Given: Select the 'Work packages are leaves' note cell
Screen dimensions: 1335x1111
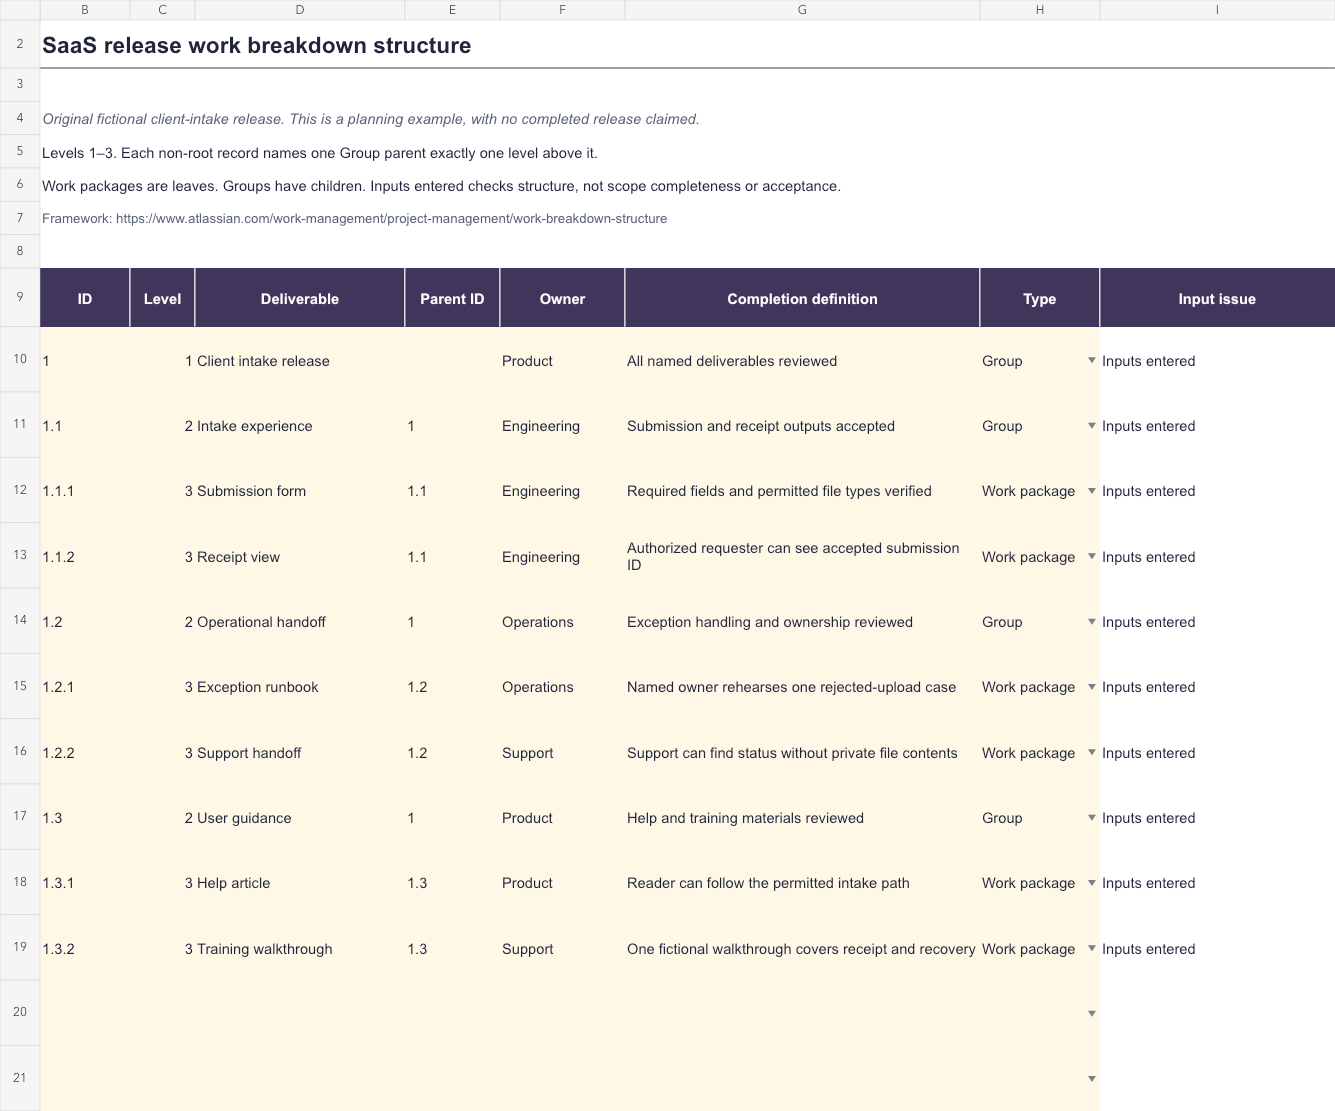Looking at the screenshot, I should pyautogui.click(x=441, y=186).
